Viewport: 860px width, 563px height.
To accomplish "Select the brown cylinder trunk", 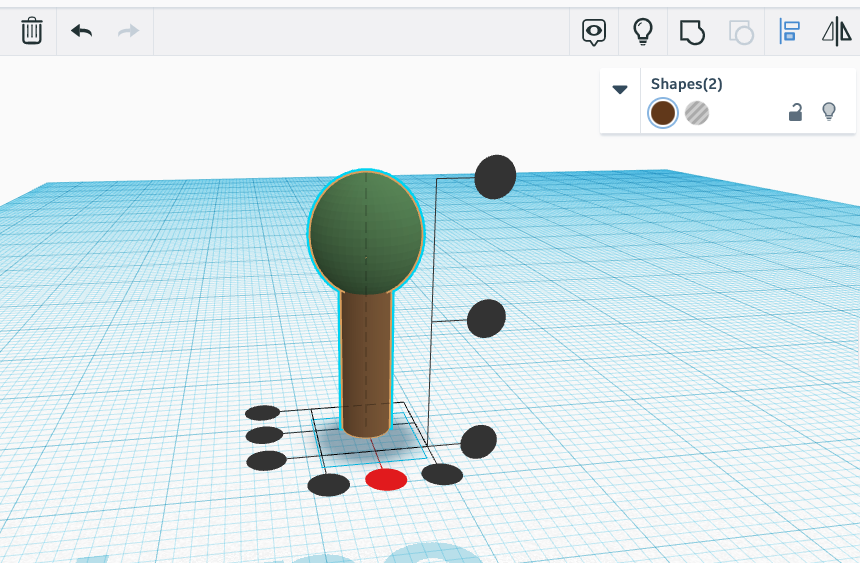I will 366,365.
